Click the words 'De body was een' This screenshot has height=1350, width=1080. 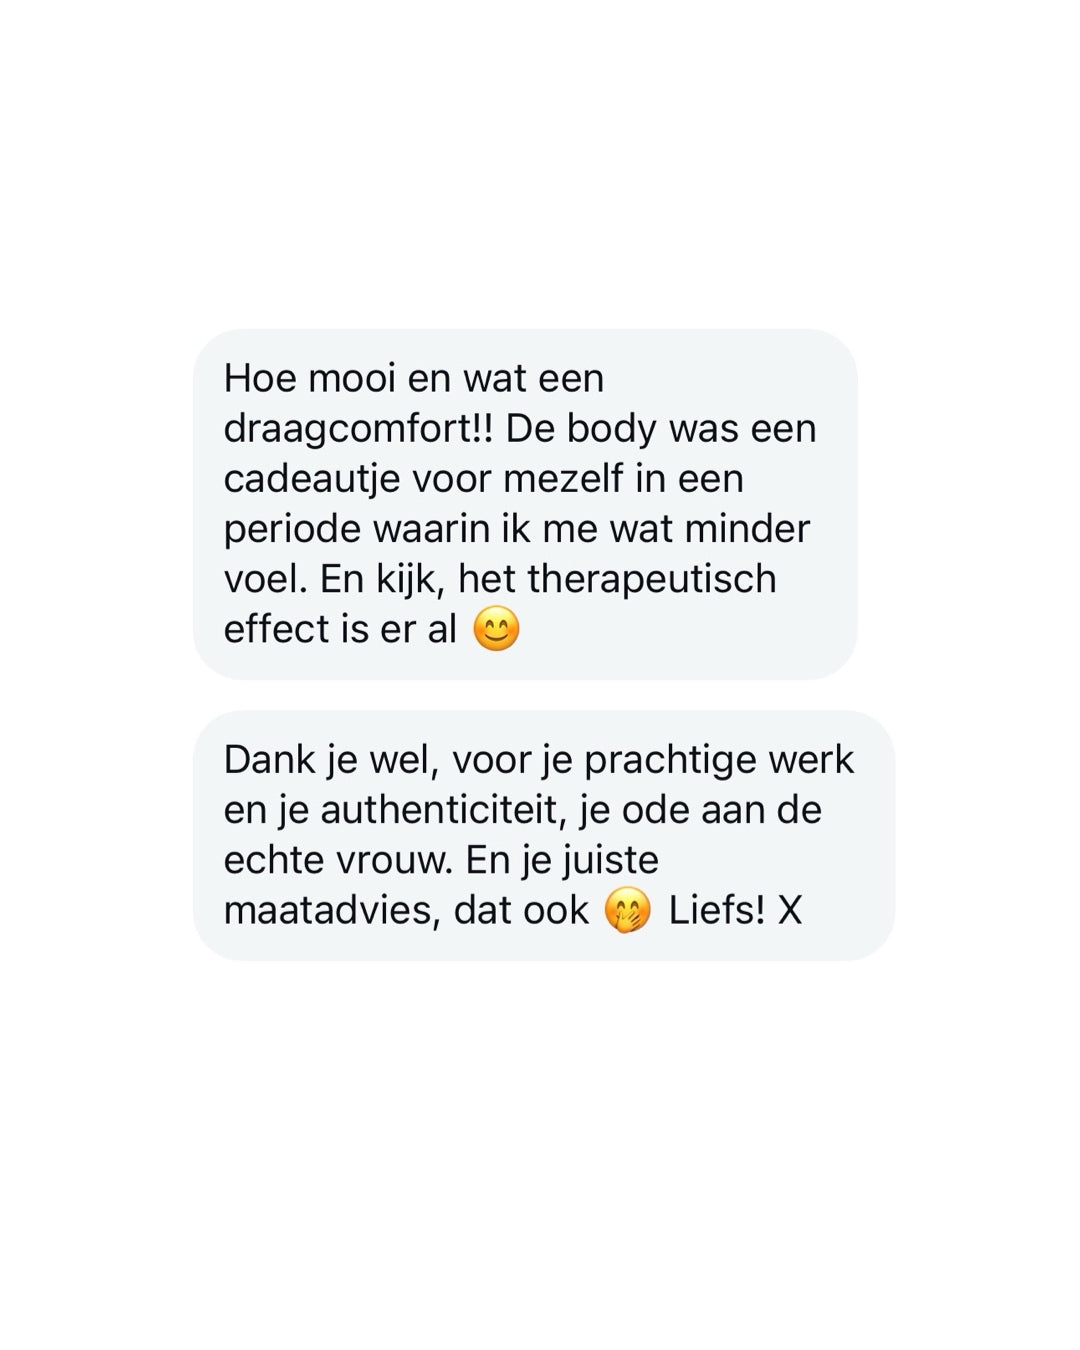[661, 429]
